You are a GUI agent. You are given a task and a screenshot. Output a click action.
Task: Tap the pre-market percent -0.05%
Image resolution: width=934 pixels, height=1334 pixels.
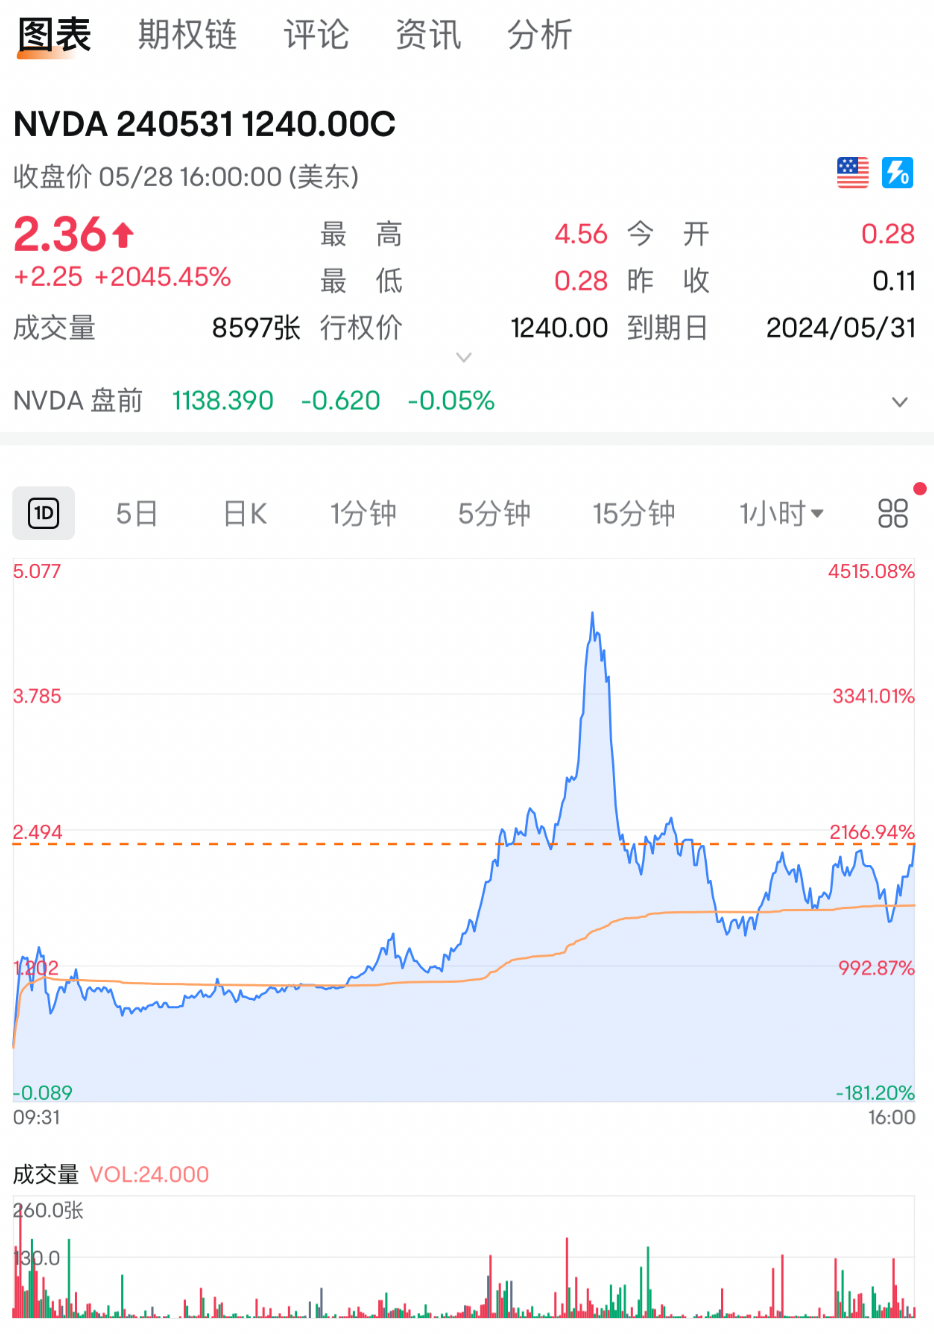pos(451,401)
